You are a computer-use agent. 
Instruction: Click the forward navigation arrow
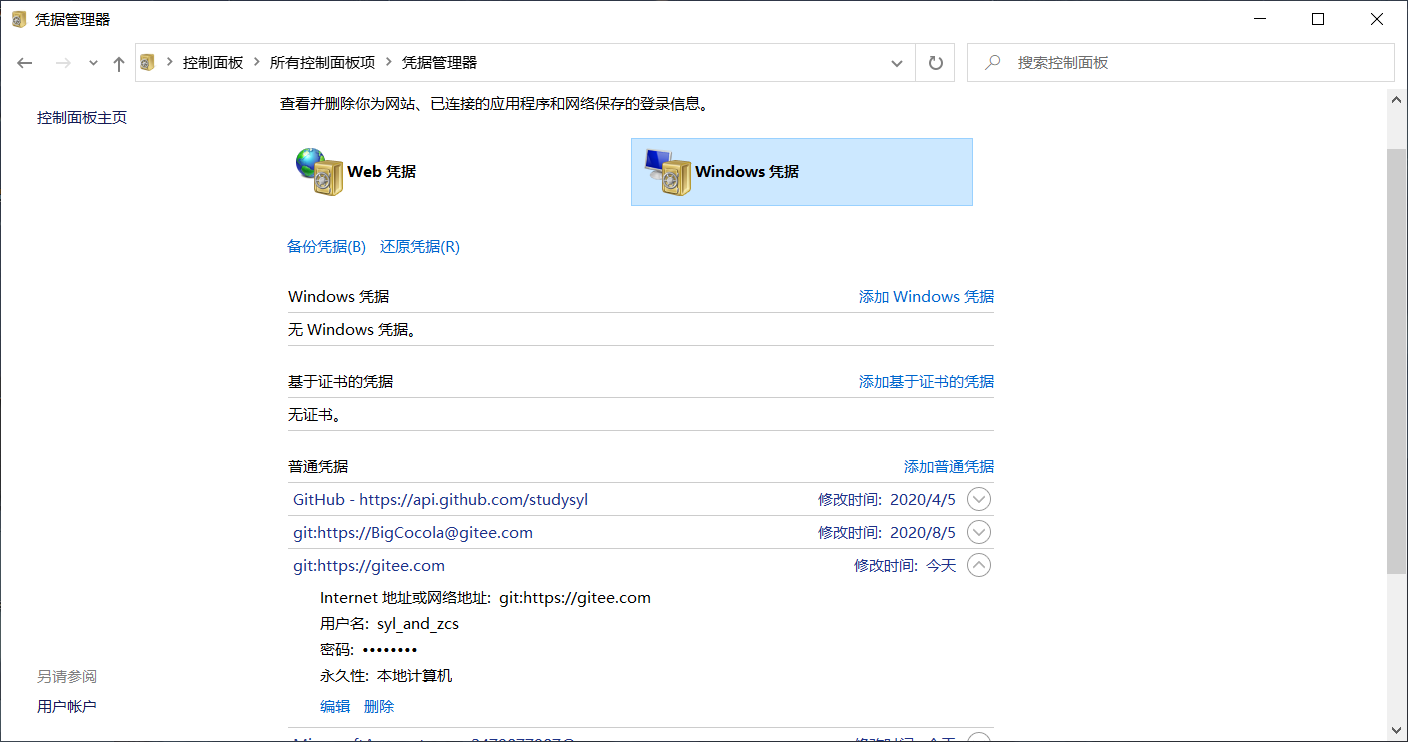(63, 63)
